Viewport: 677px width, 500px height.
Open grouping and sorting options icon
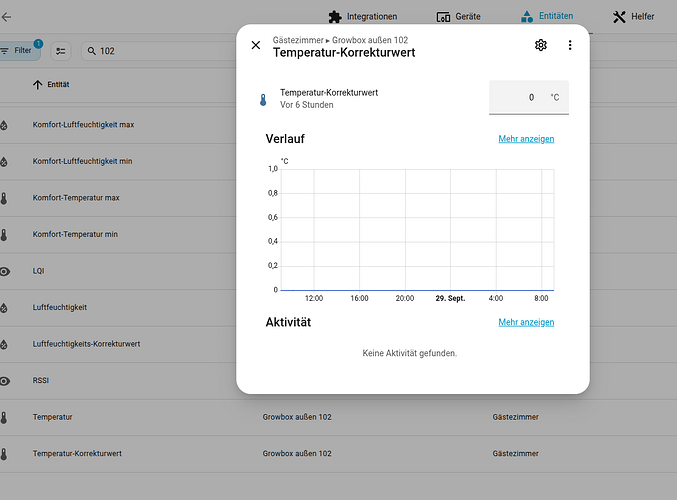(x=61, y=51)
